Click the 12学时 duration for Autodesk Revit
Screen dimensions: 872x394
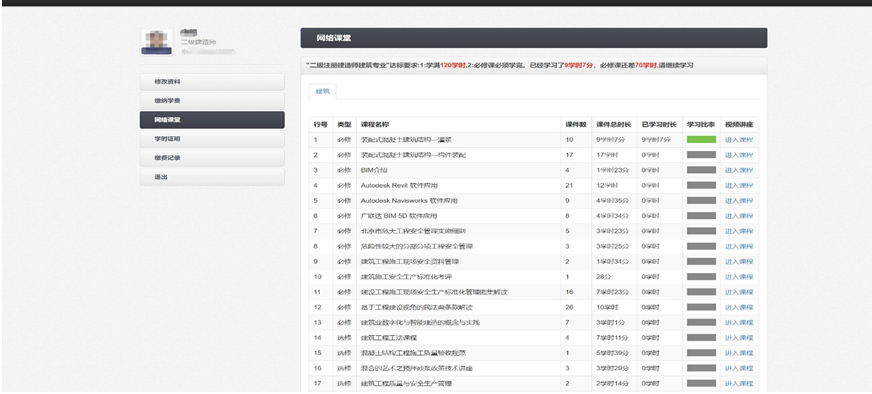coord(607,185)
